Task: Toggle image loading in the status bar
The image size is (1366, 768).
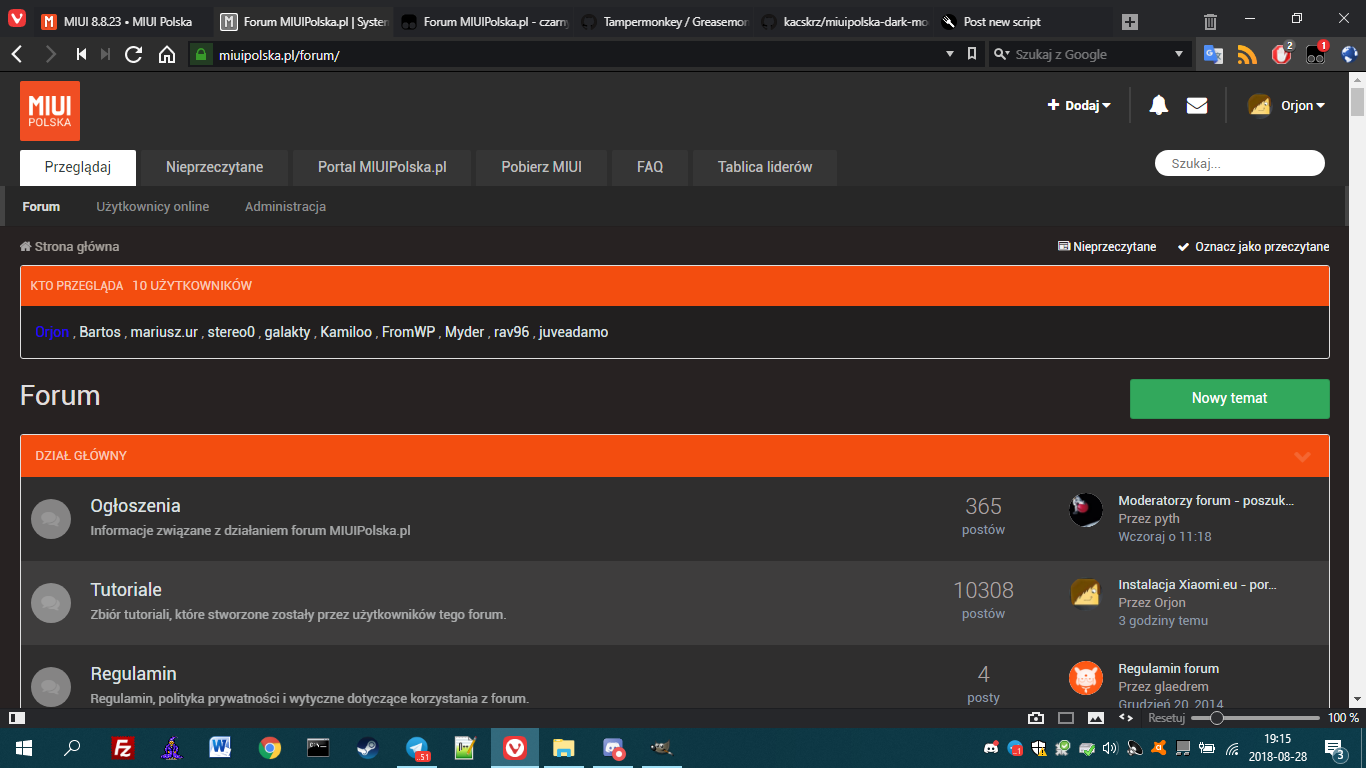Action: pos(1096,718)
